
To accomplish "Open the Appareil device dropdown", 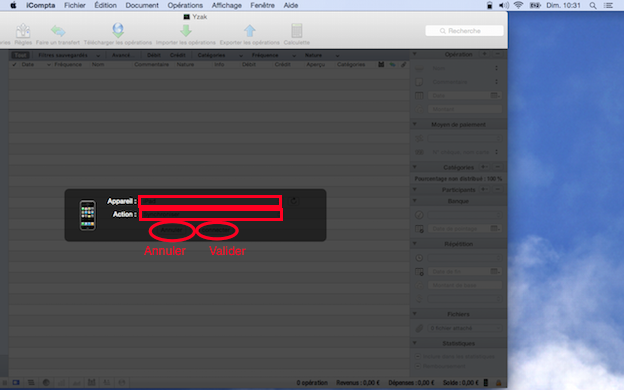I will [210, 201].
